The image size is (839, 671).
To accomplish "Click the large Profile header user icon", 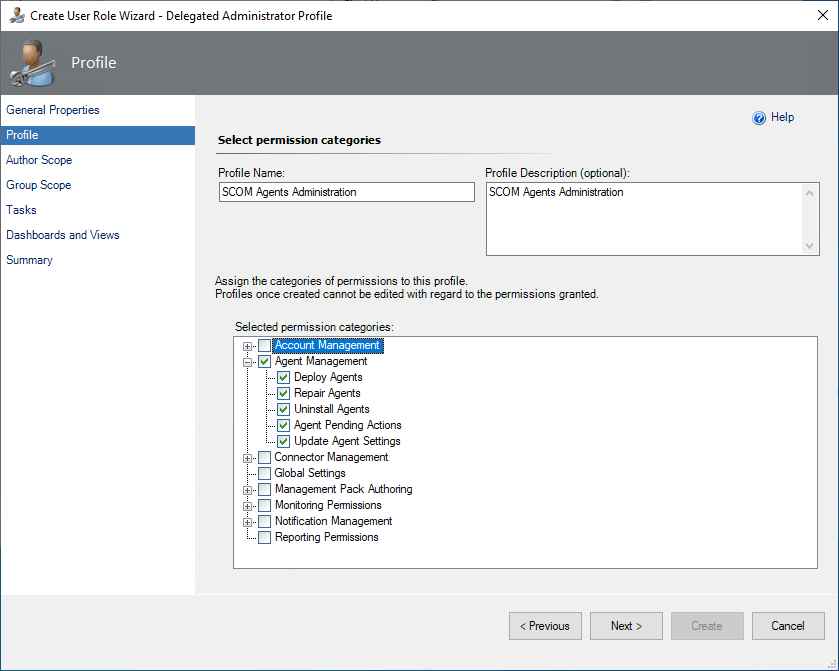I will [32, 63].
